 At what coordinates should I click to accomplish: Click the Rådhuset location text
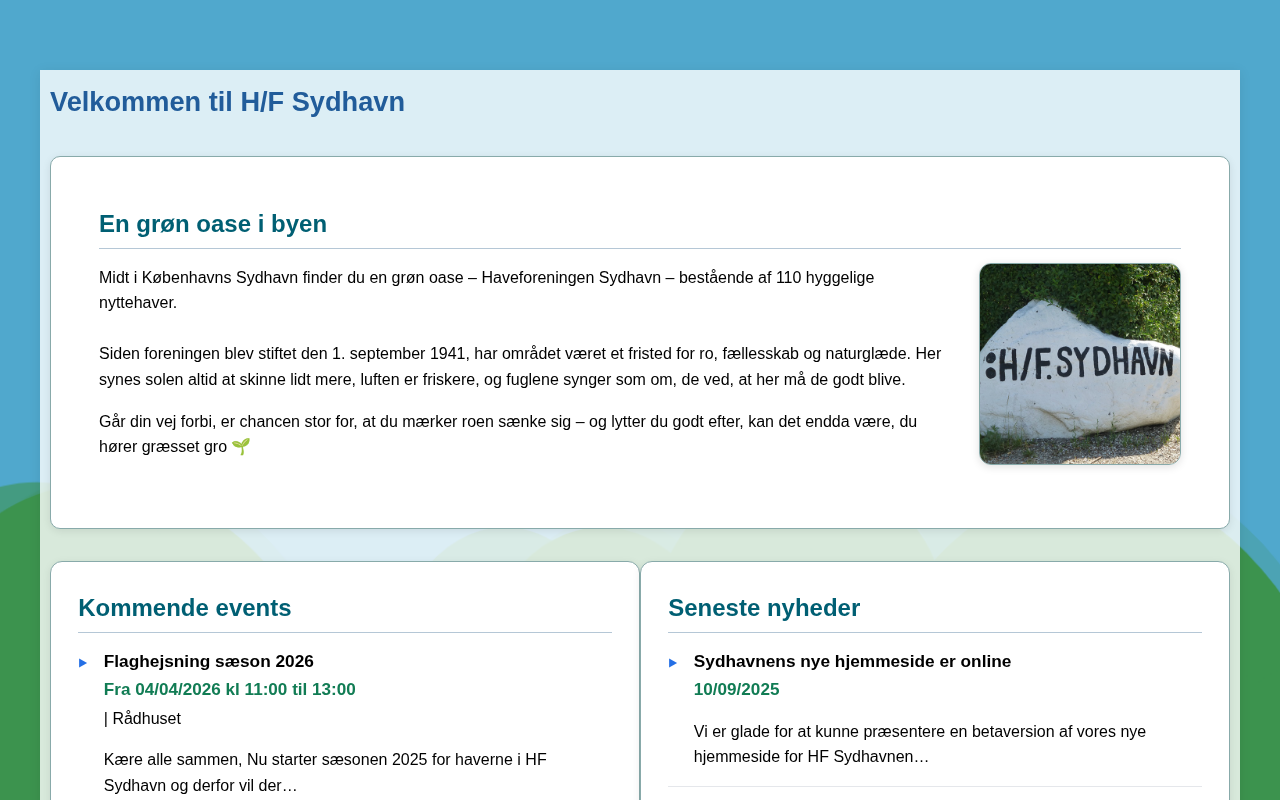146,718
